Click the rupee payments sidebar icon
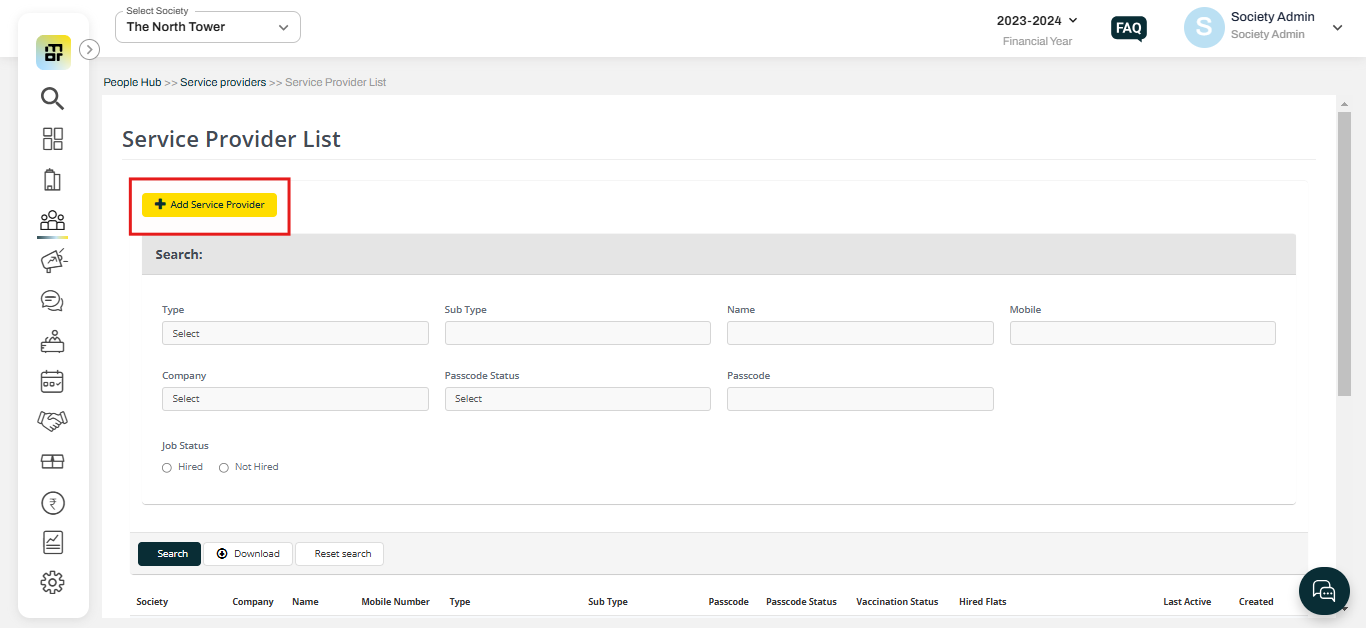 (x=52, y=502)
